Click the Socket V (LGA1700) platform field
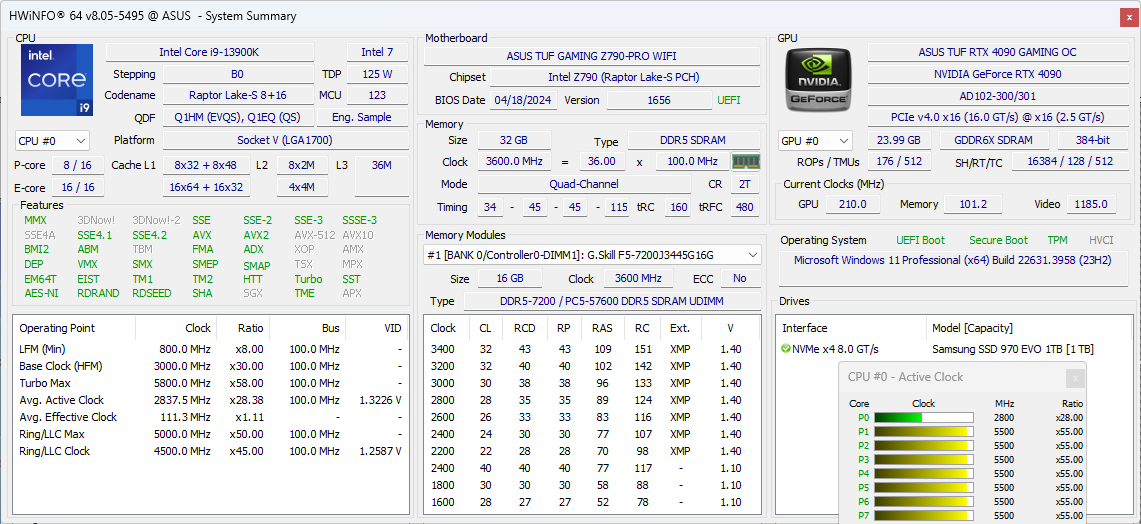 (285, 140)
